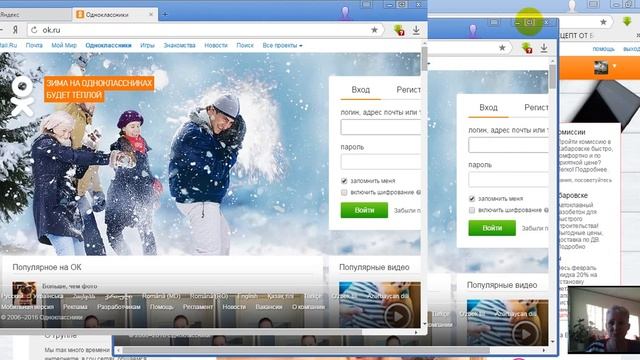The image size is (640, 360).
Task: Click the white OK logo on the winter banner
Action: pos(22,96)
